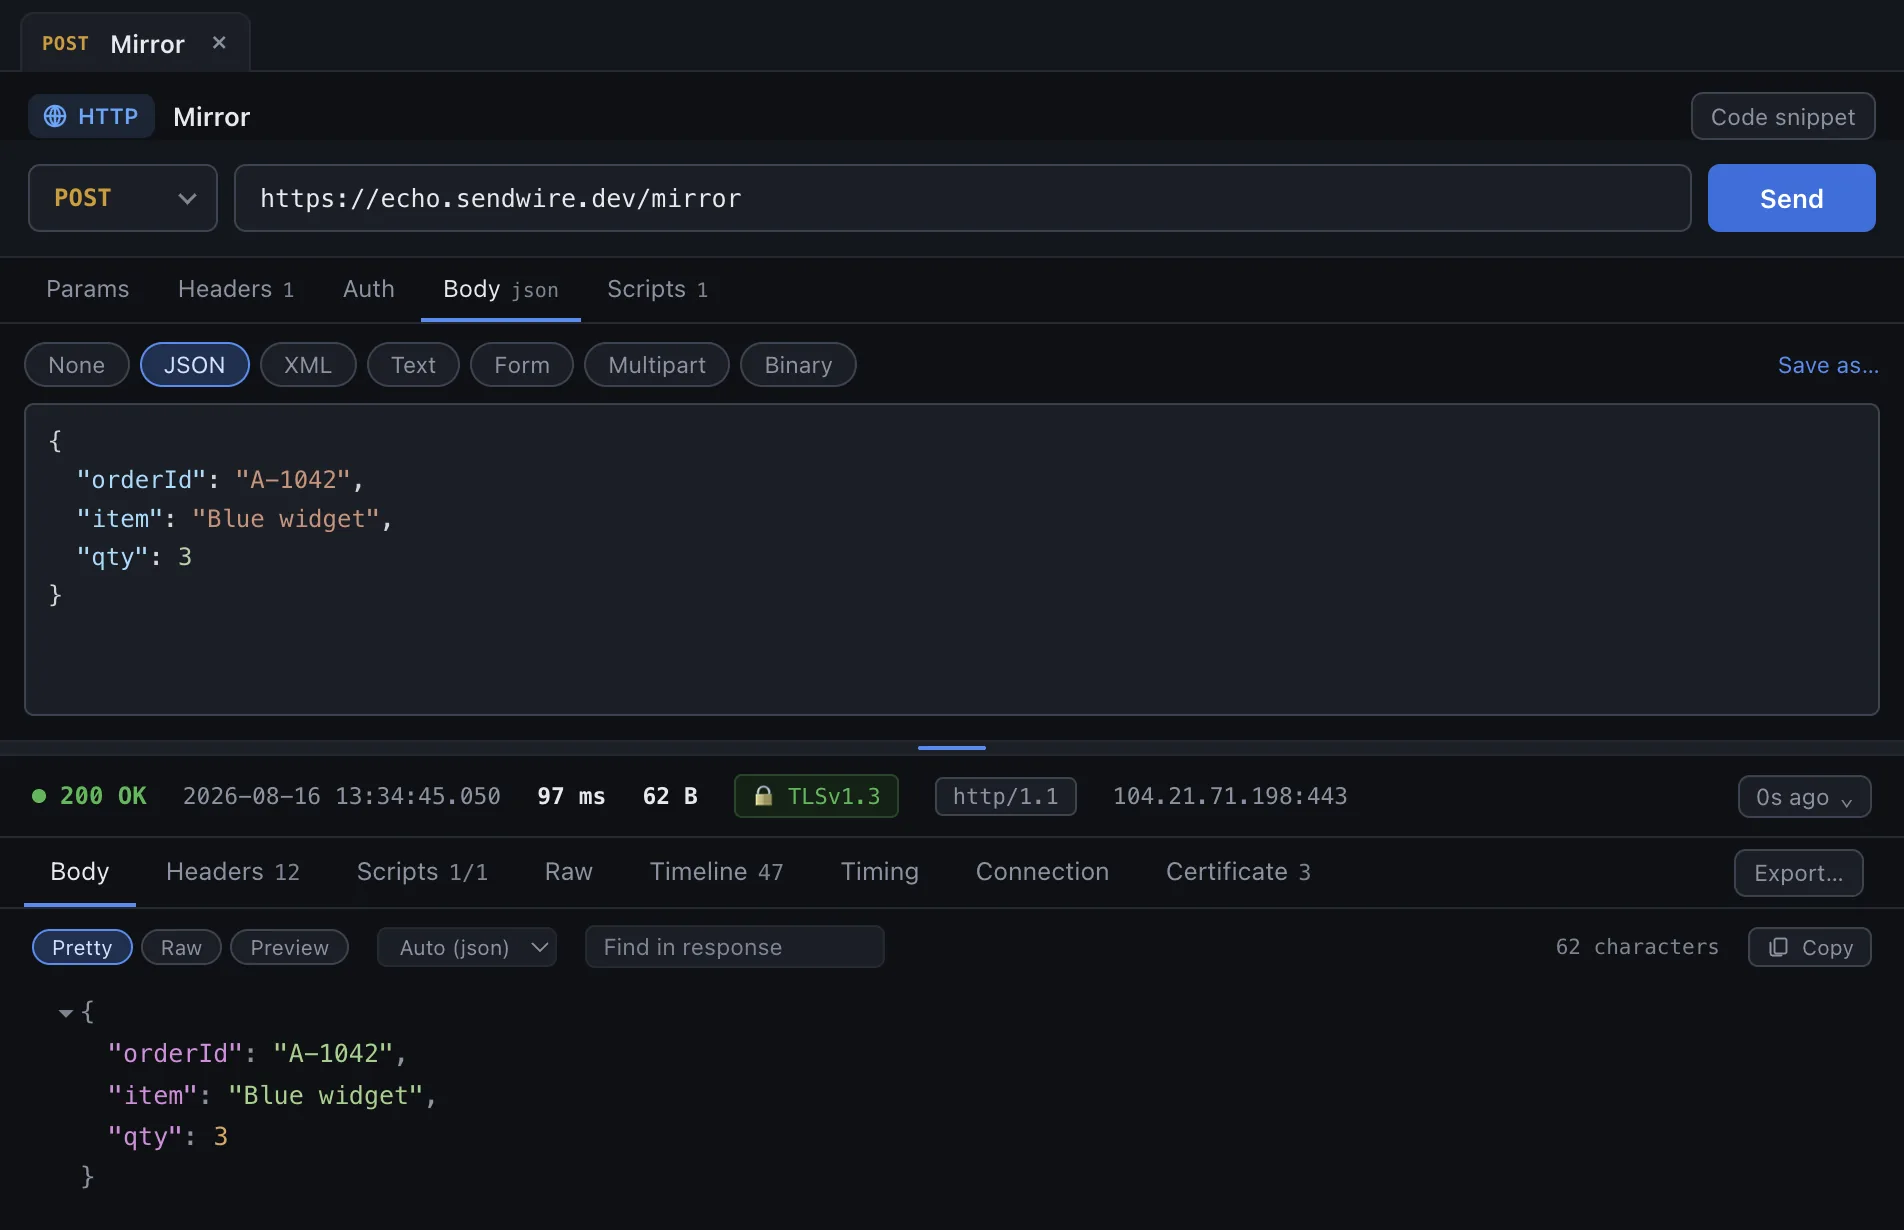Screen dimensions: 1904x1230
Task: Click the 62 characters count
Action: [1637, 947]
